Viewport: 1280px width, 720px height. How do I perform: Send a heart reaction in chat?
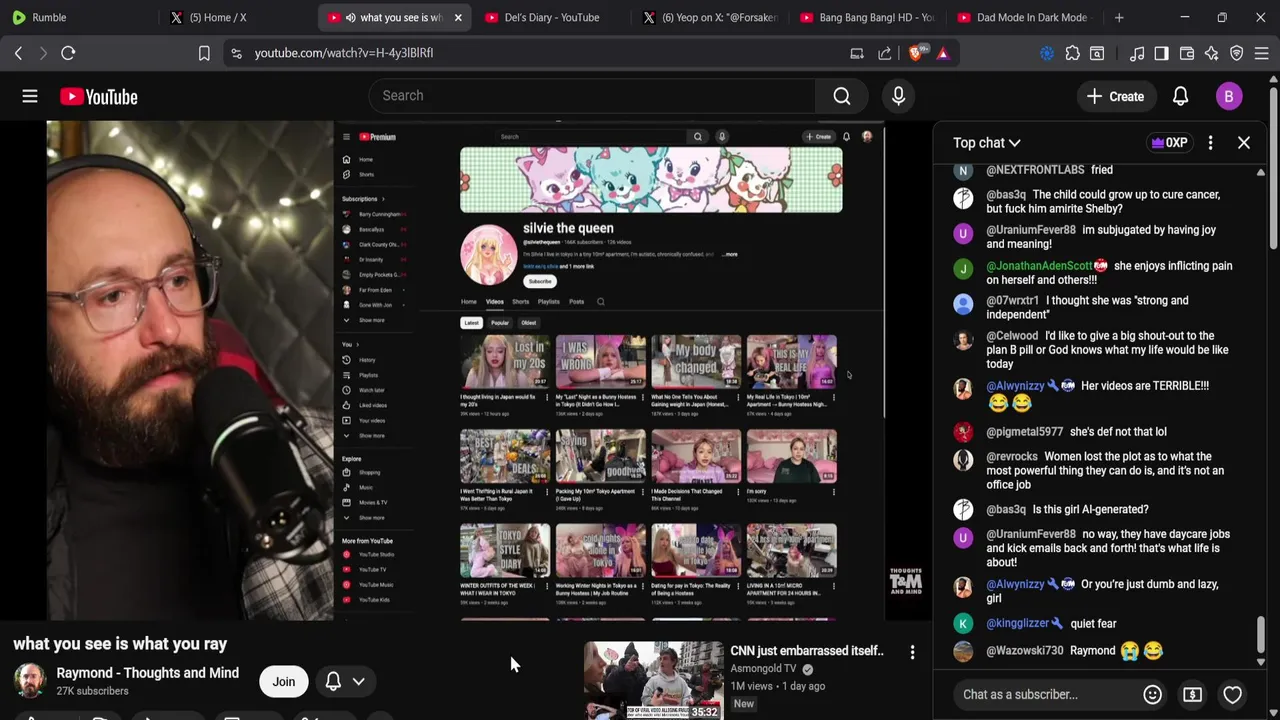point(1232,694)
